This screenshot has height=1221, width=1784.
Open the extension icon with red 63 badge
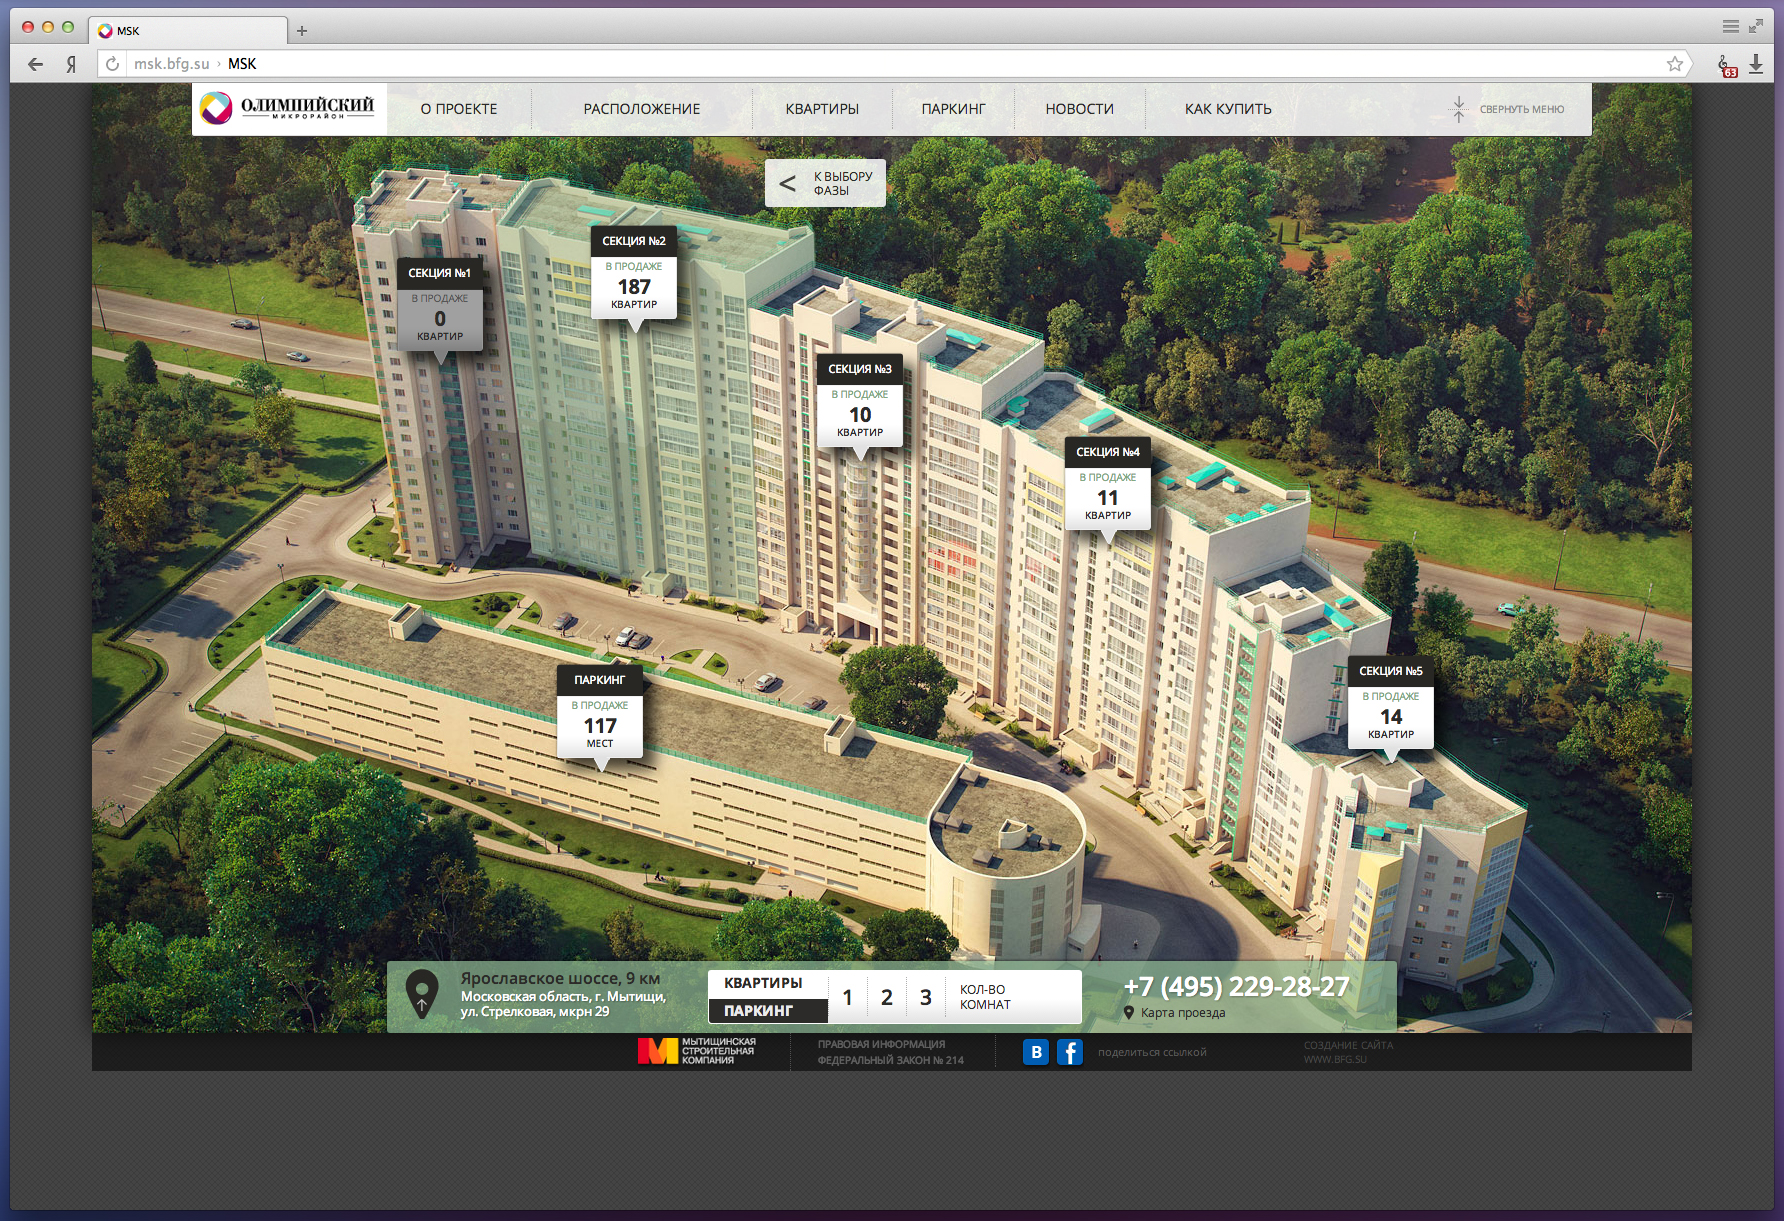1727,66
